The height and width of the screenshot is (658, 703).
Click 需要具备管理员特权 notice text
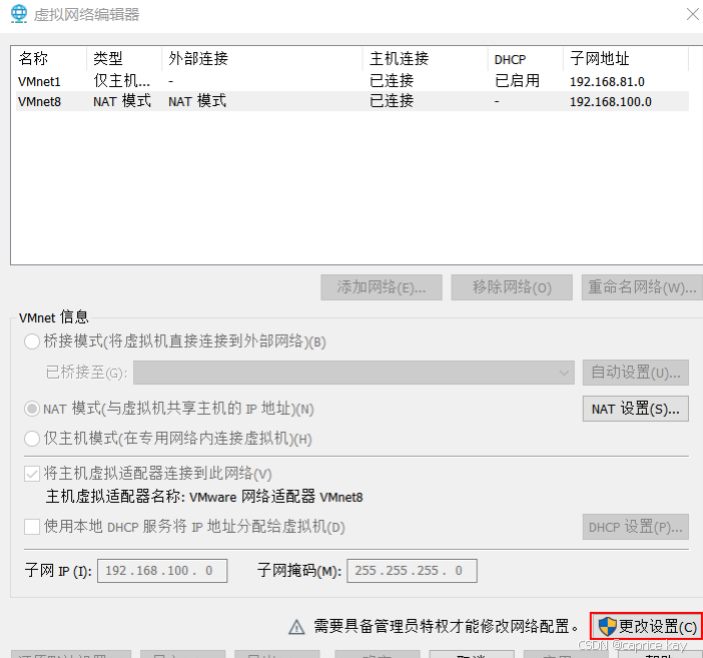(447, 626)
